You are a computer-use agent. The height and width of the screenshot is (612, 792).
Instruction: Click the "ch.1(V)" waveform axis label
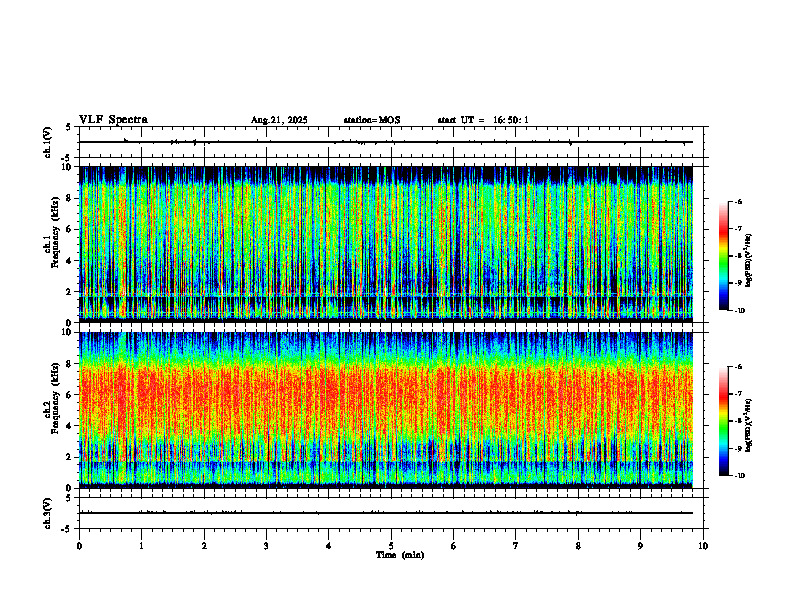(x=48, y=142)
